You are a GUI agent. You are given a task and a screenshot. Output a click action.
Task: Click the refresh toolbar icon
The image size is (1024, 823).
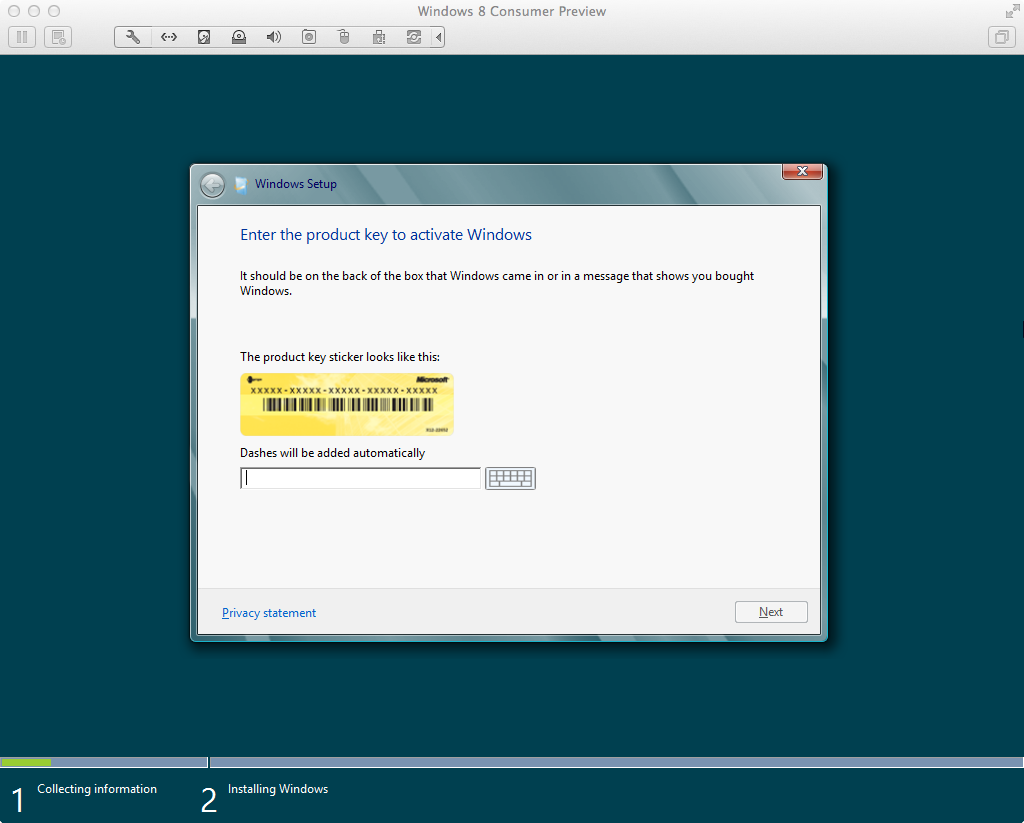click(413, 36)
